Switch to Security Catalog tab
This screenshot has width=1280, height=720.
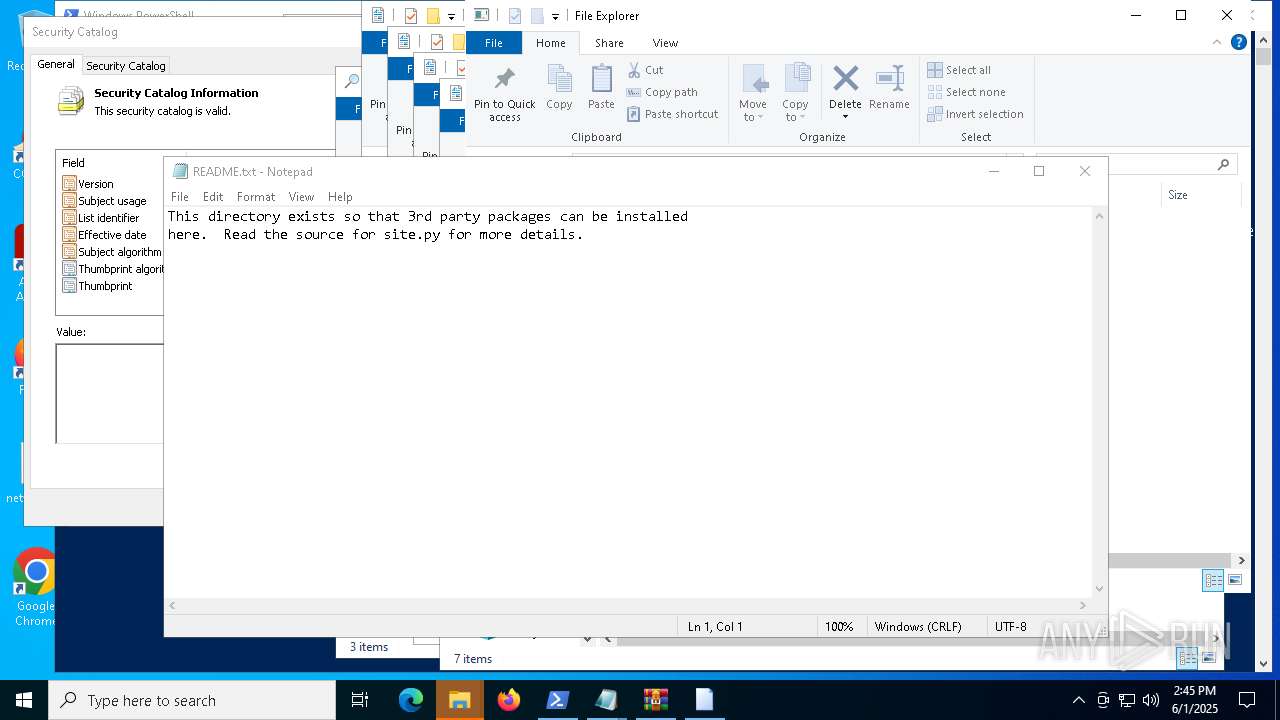(x=126, y=66)
